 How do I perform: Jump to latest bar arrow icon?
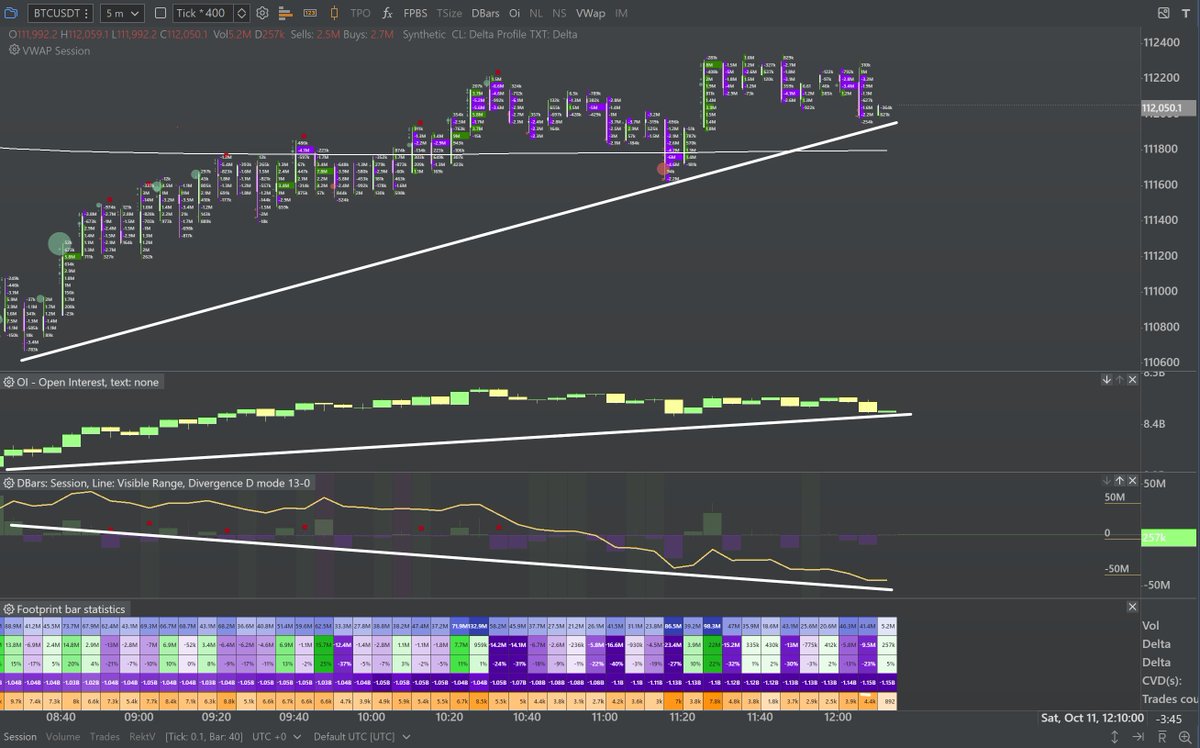coord(1139,737)
